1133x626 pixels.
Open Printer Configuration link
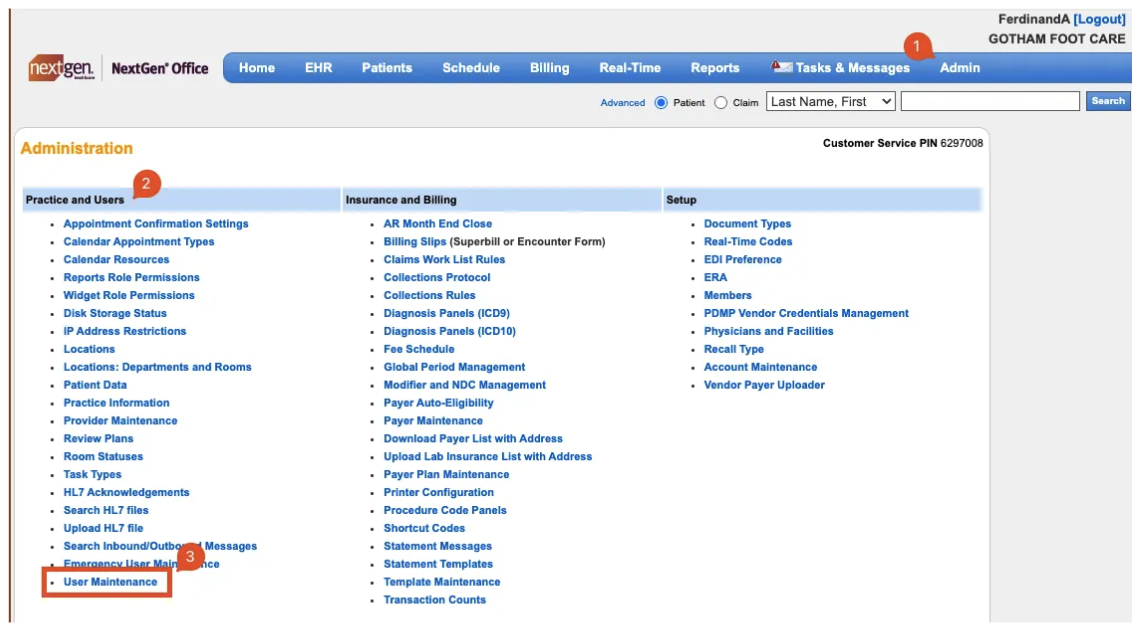click(439, 492)
